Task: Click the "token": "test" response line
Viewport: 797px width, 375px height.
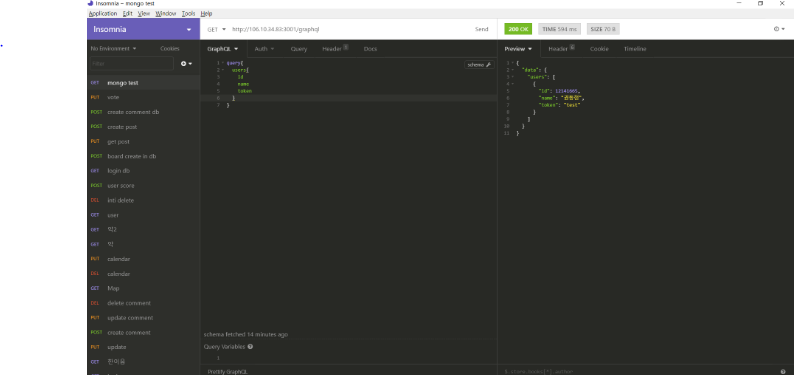Action: [x=559, y=105]
